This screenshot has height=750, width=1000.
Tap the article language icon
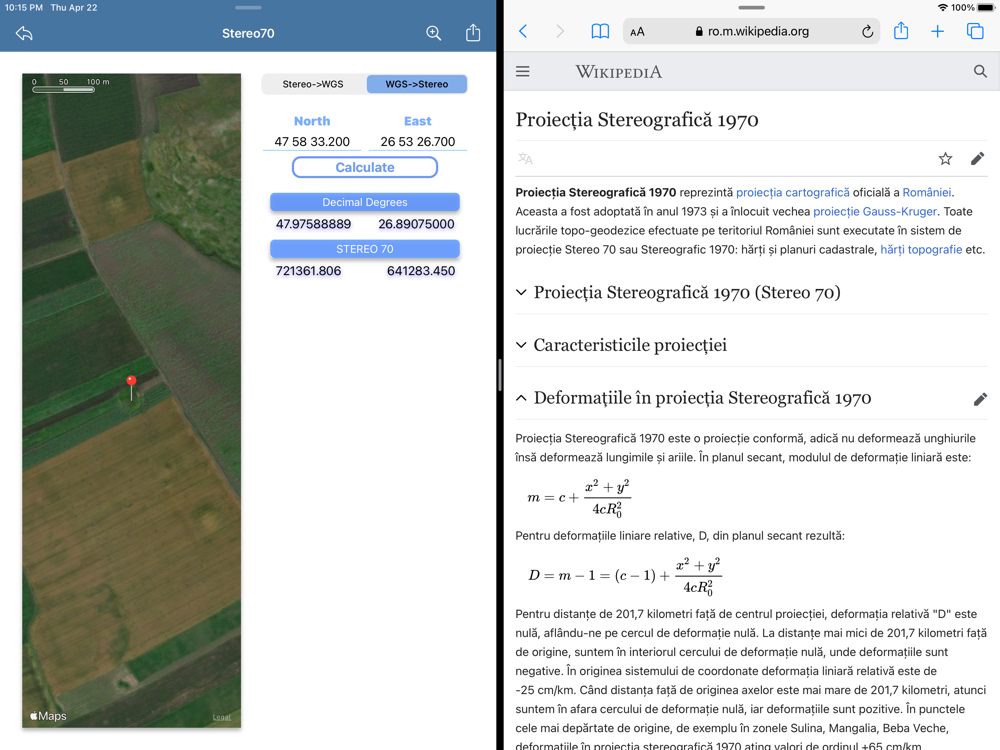coord(525,158)
